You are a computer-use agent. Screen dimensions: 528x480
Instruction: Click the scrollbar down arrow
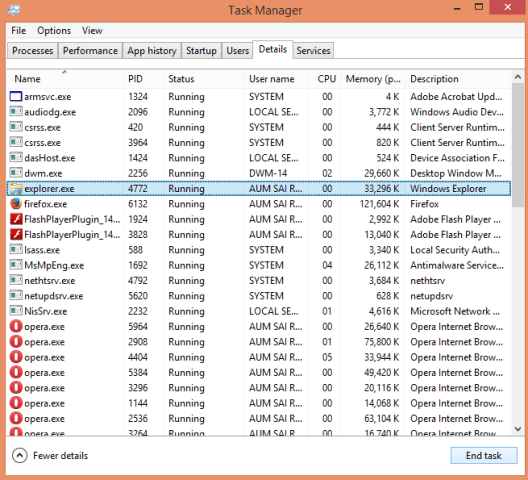[x=518, y=429]
